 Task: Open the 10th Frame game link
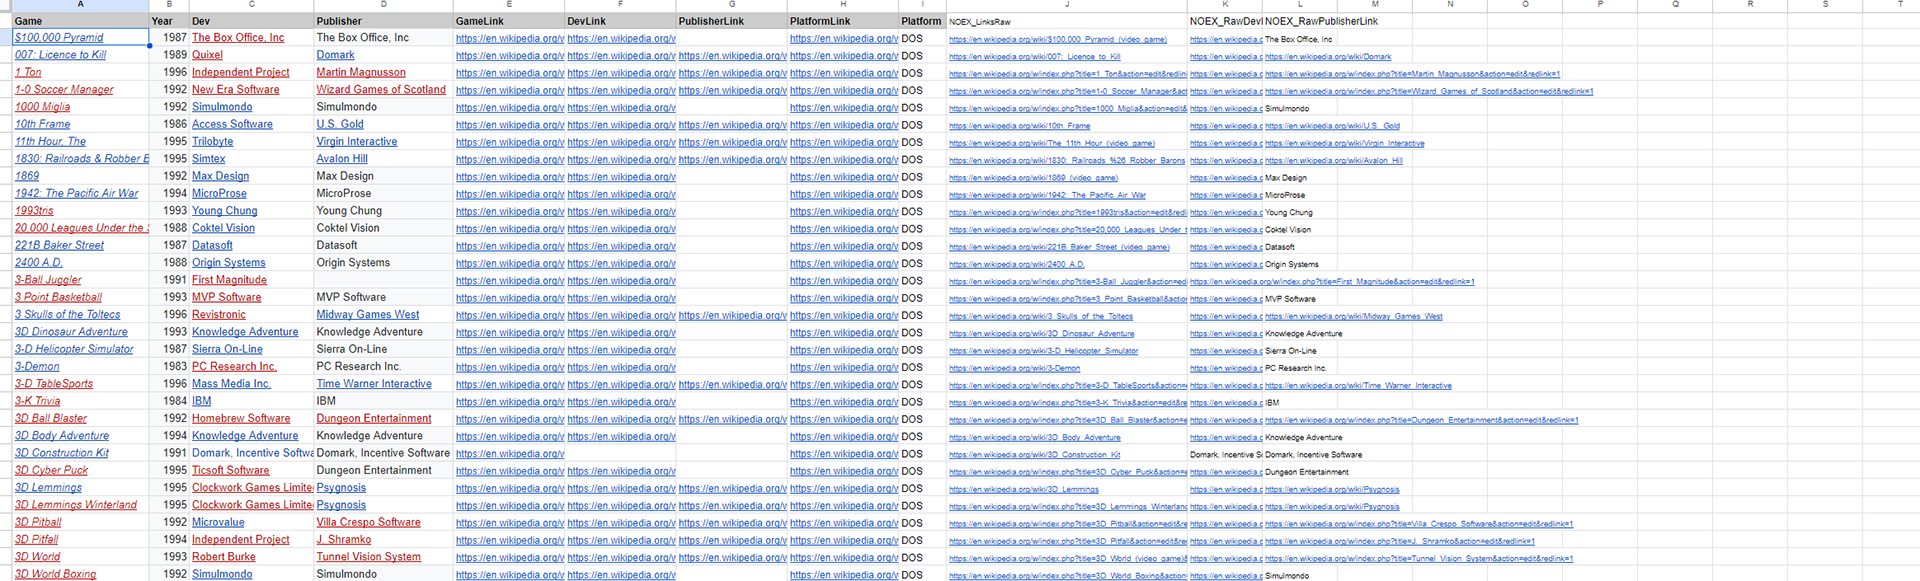(x=42, y=124)
